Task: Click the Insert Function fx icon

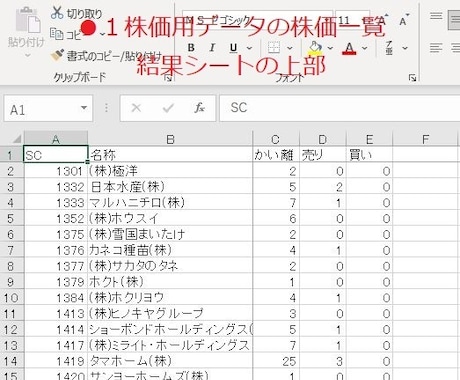Action: pyautogui.click(x=199, y=108)
